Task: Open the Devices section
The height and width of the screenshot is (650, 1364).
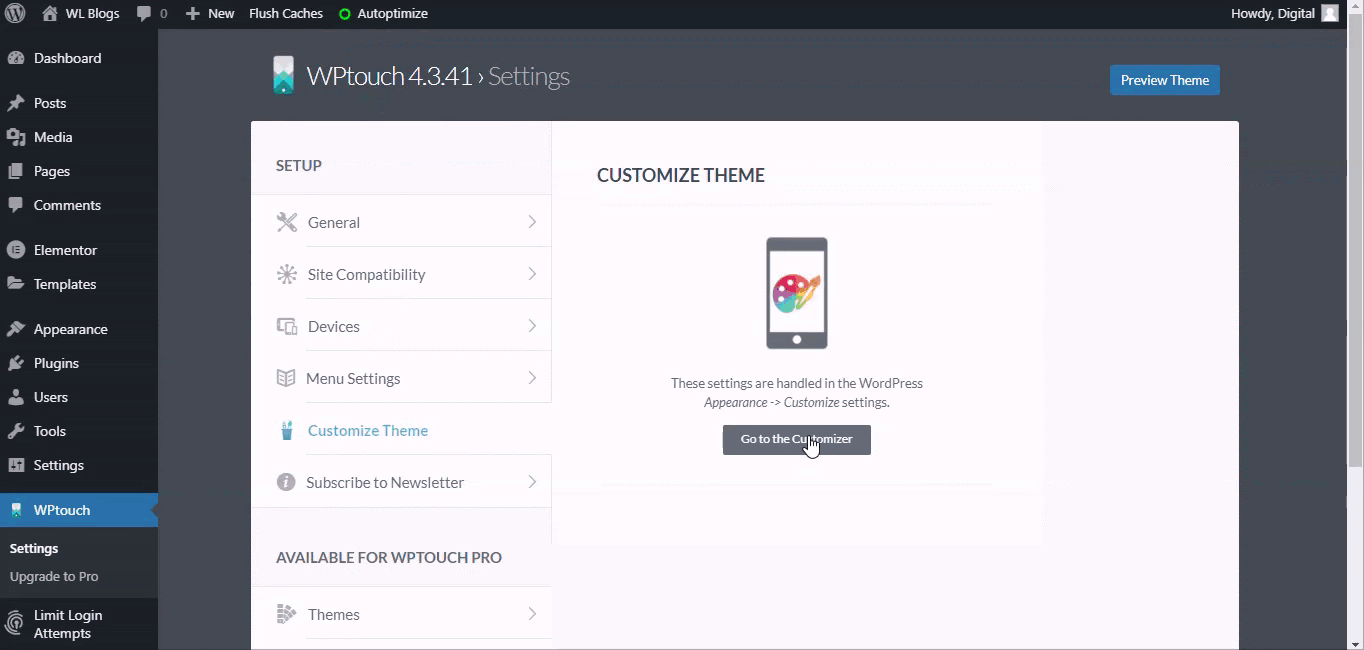Action: 401,326
